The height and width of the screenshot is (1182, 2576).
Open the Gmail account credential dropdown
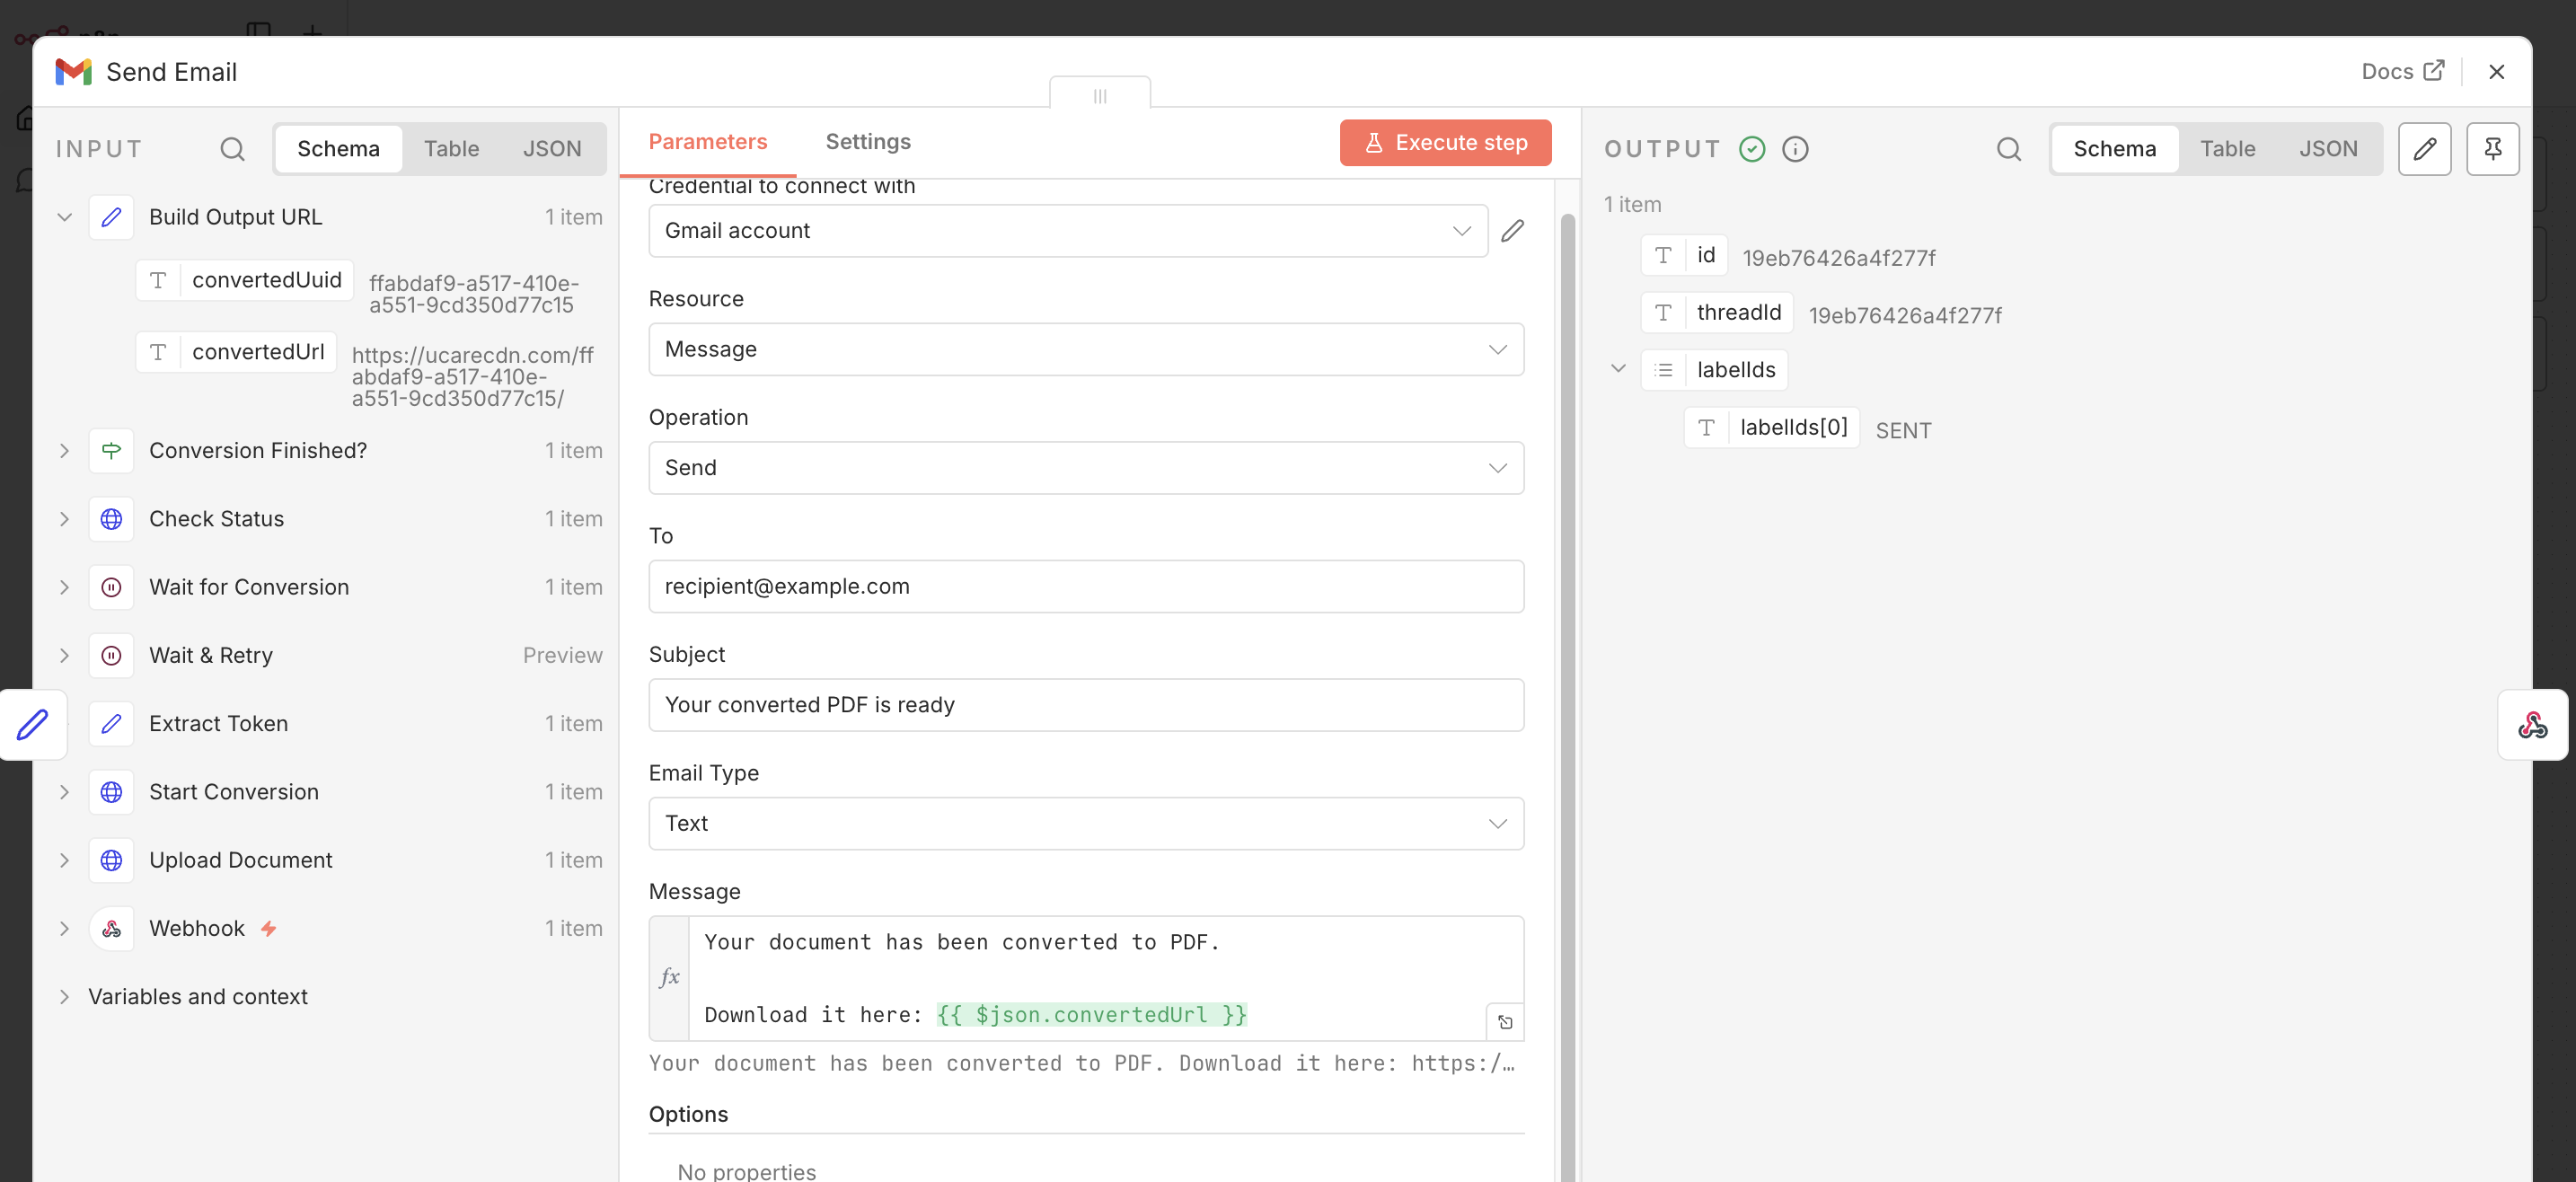1068,231
